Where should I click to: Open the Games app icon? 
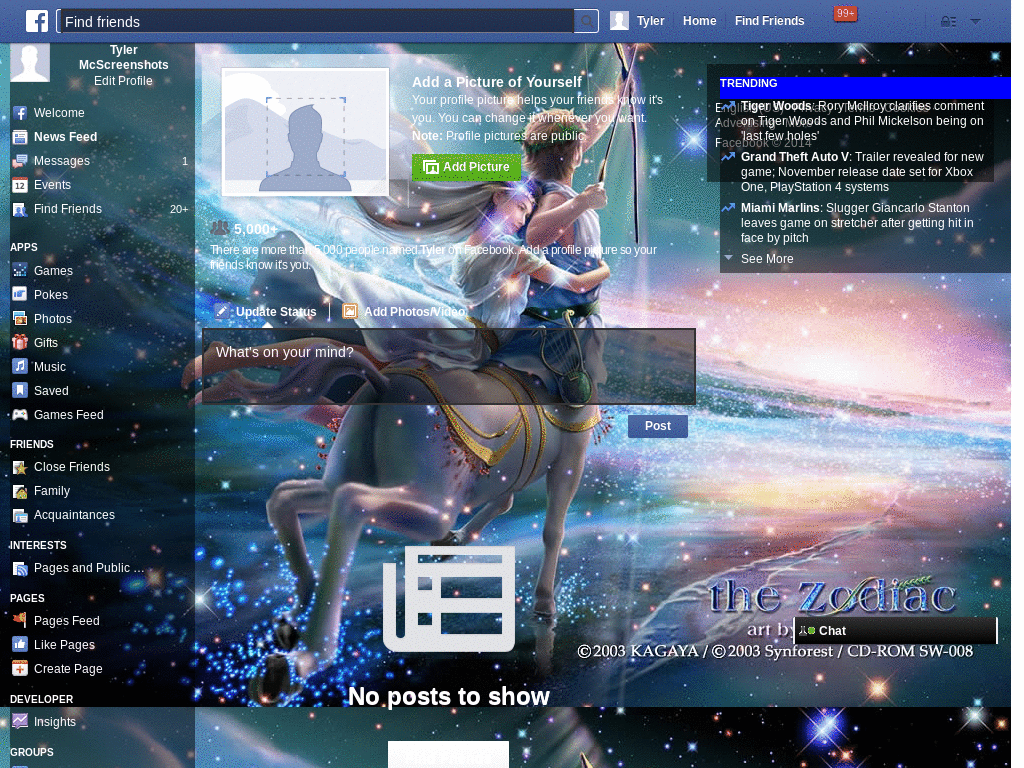click(20, 270)
